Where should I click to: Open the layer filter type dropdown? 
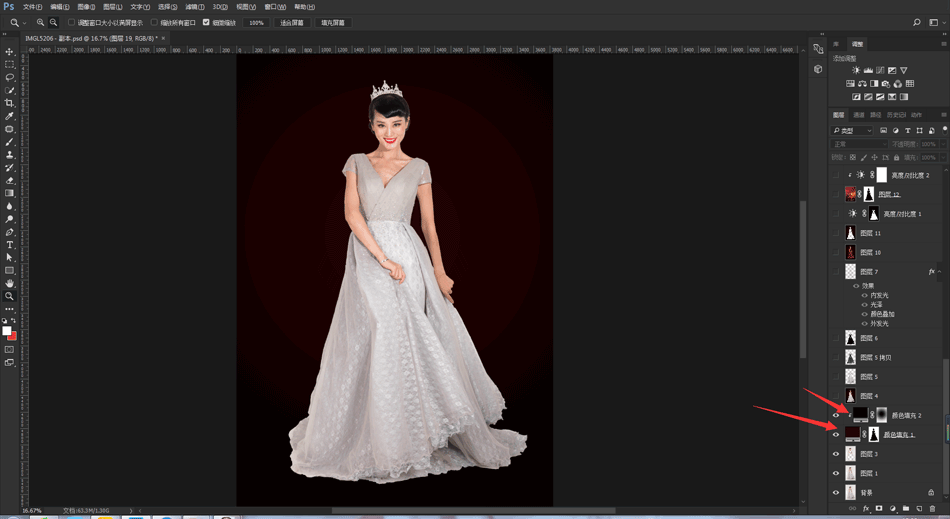tap(853, 131)
